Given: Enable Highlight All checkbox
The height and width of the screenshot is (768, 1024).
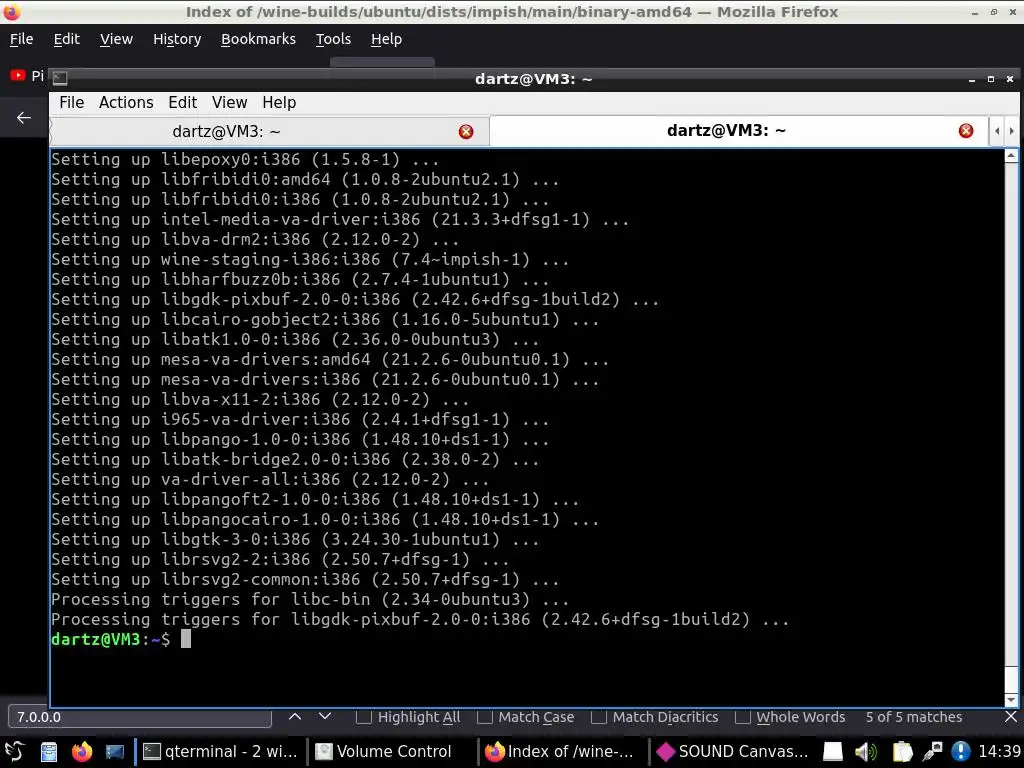Looking at the screenshot, I should 364,717.
